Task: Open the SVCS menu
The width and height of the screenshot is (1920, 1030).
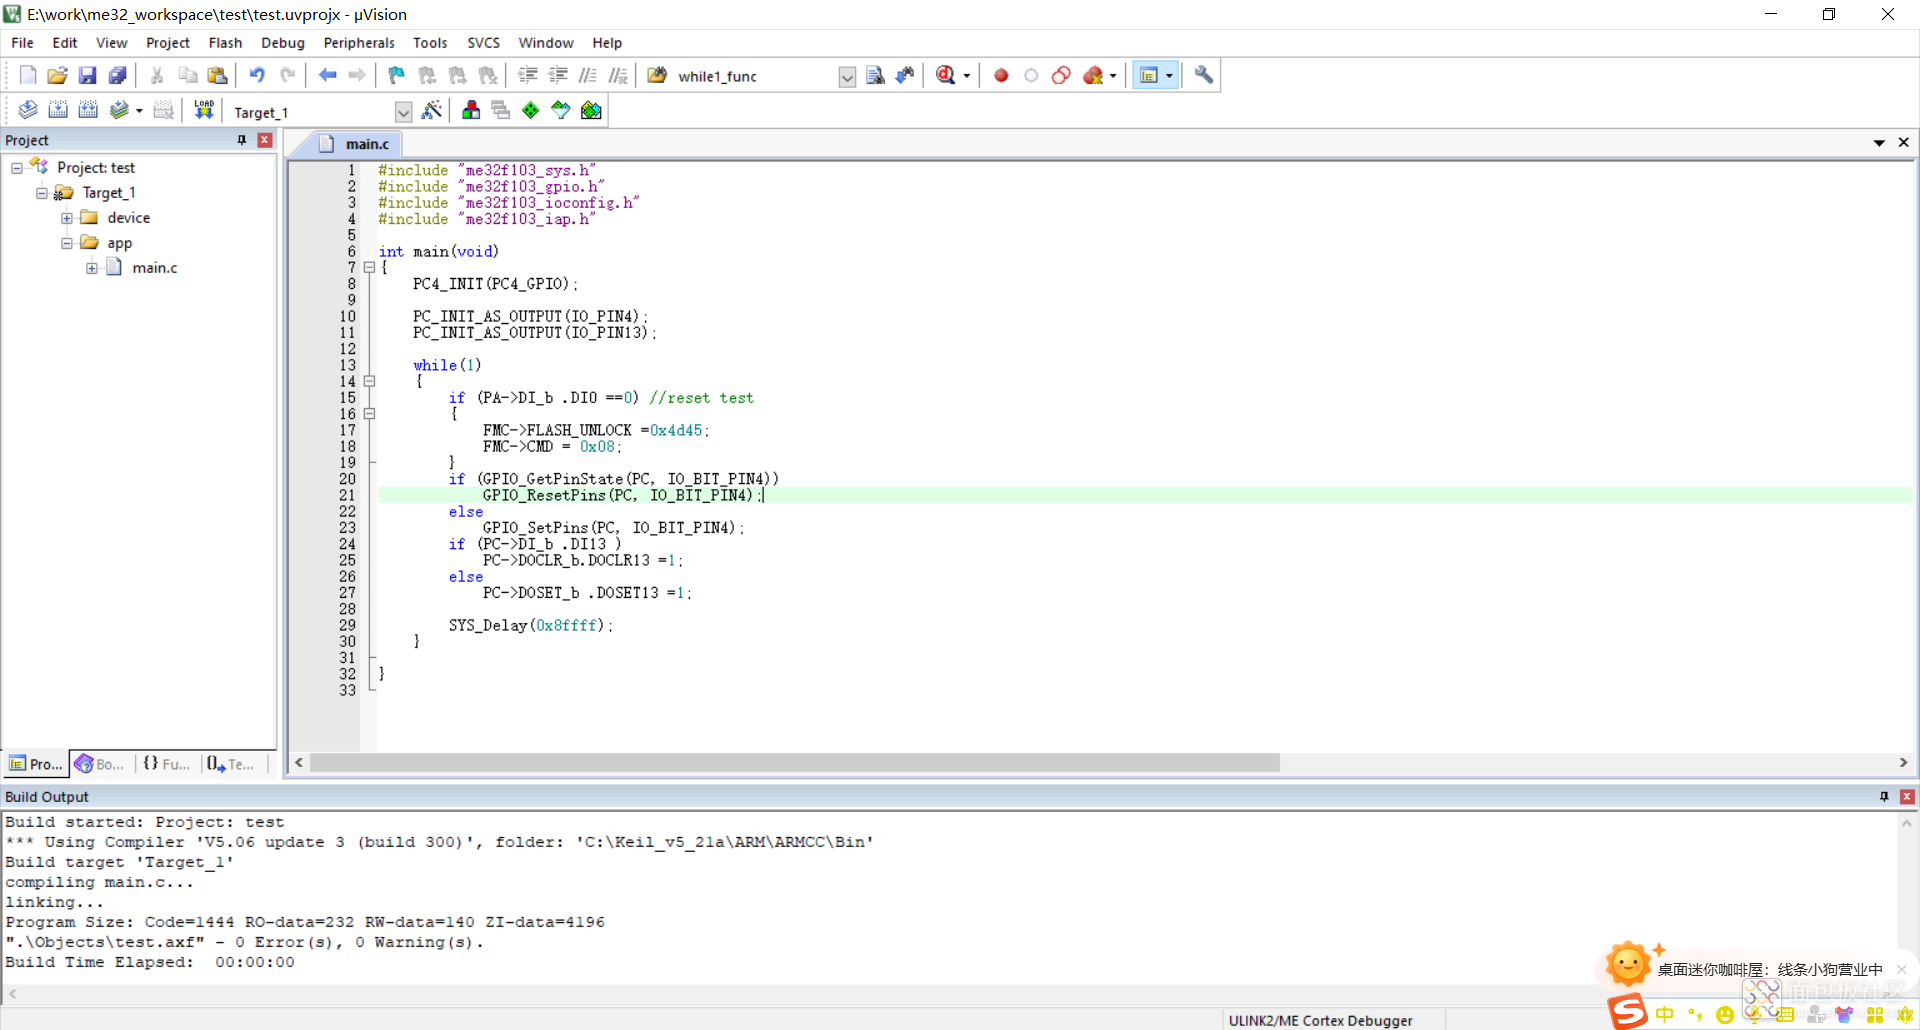Action: coord(483,43)
